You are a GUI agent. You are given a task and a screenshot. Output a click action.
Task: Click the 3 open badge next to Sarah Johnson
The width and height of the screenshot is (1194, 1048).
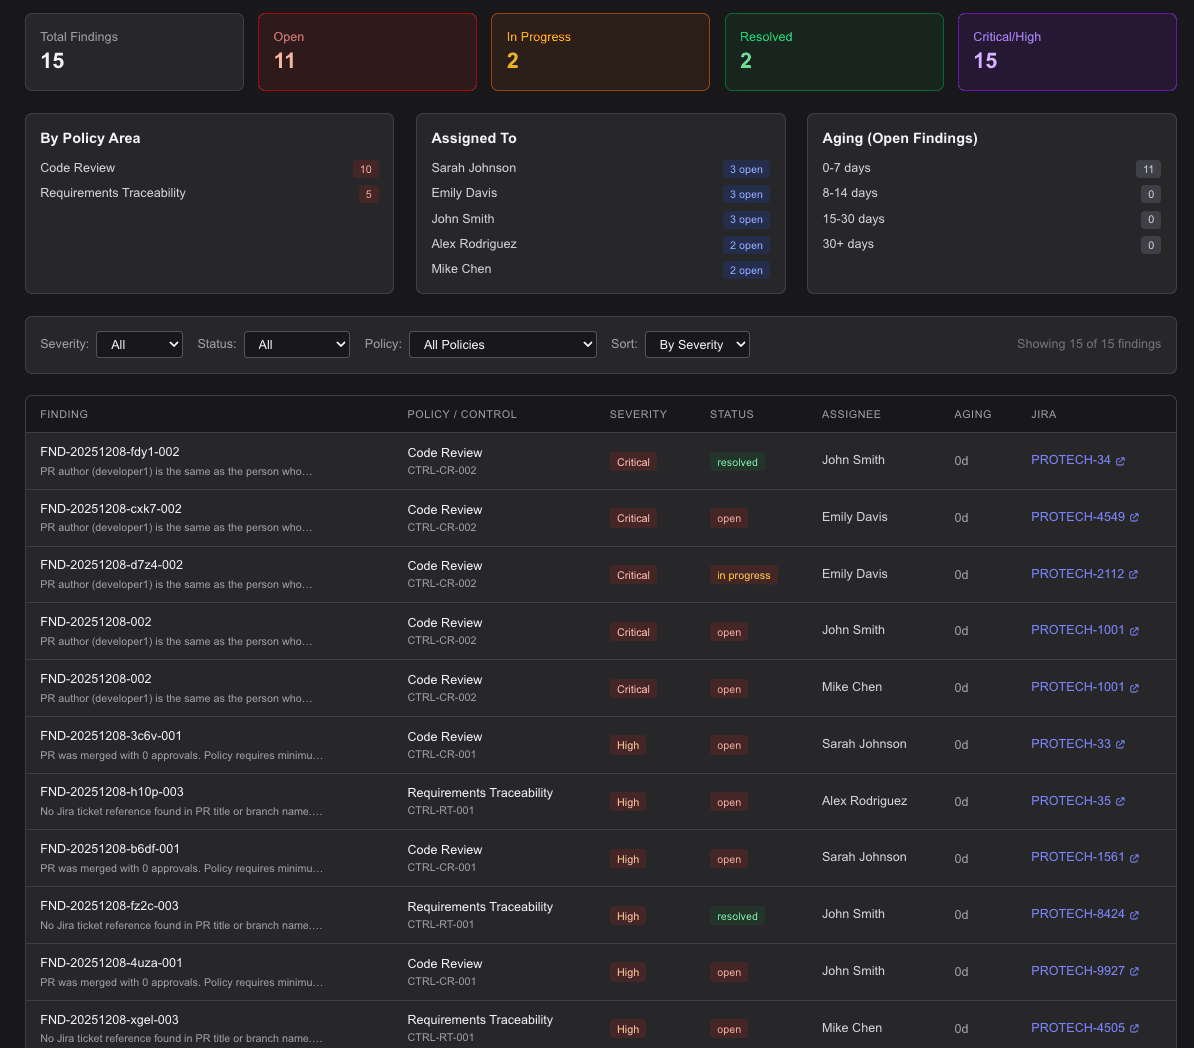(746, 169)
